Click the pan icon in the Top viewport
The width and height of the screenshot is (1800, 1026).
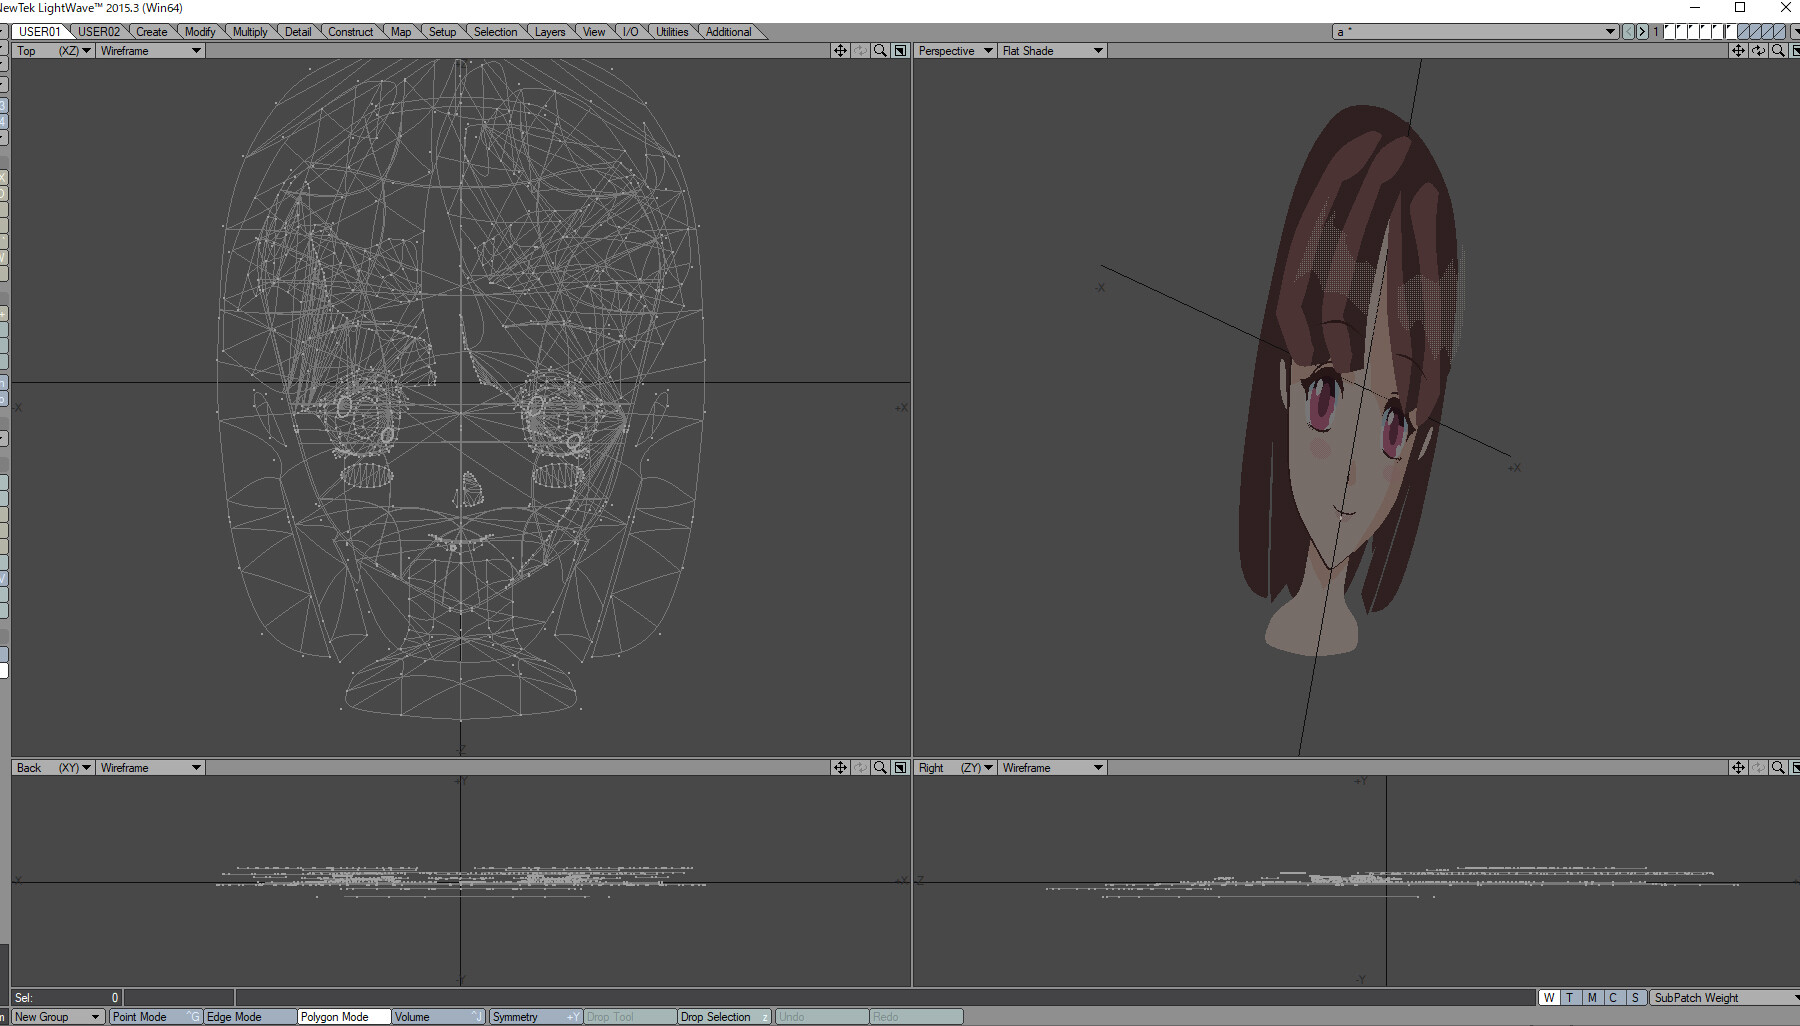point(840,51)
